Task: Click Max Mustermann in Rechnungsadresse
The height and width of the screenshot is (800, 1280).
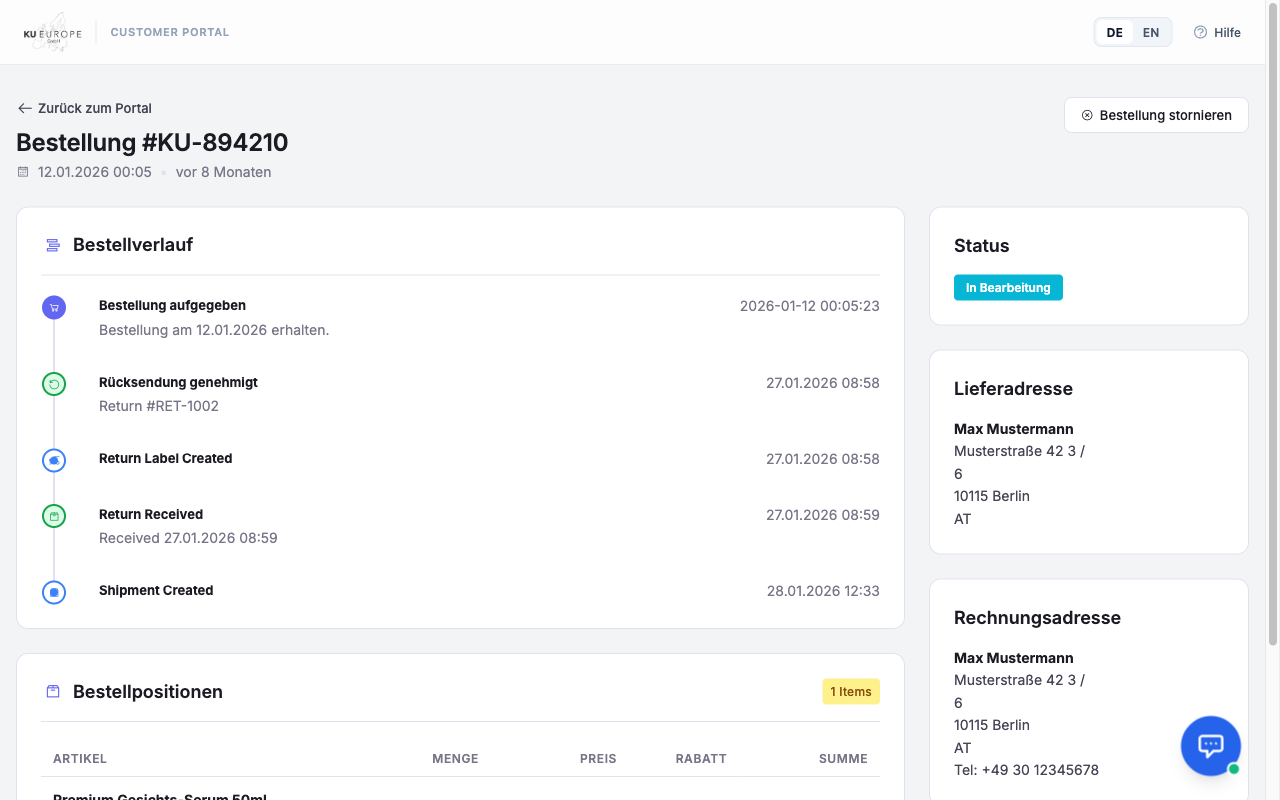Action: coord(1014,658)
